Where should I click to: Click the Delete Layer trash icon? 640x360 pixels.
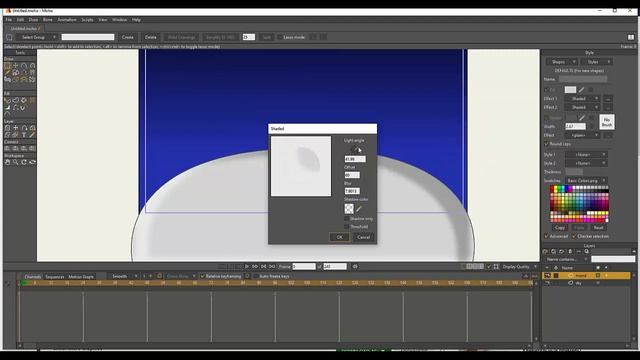570,251
